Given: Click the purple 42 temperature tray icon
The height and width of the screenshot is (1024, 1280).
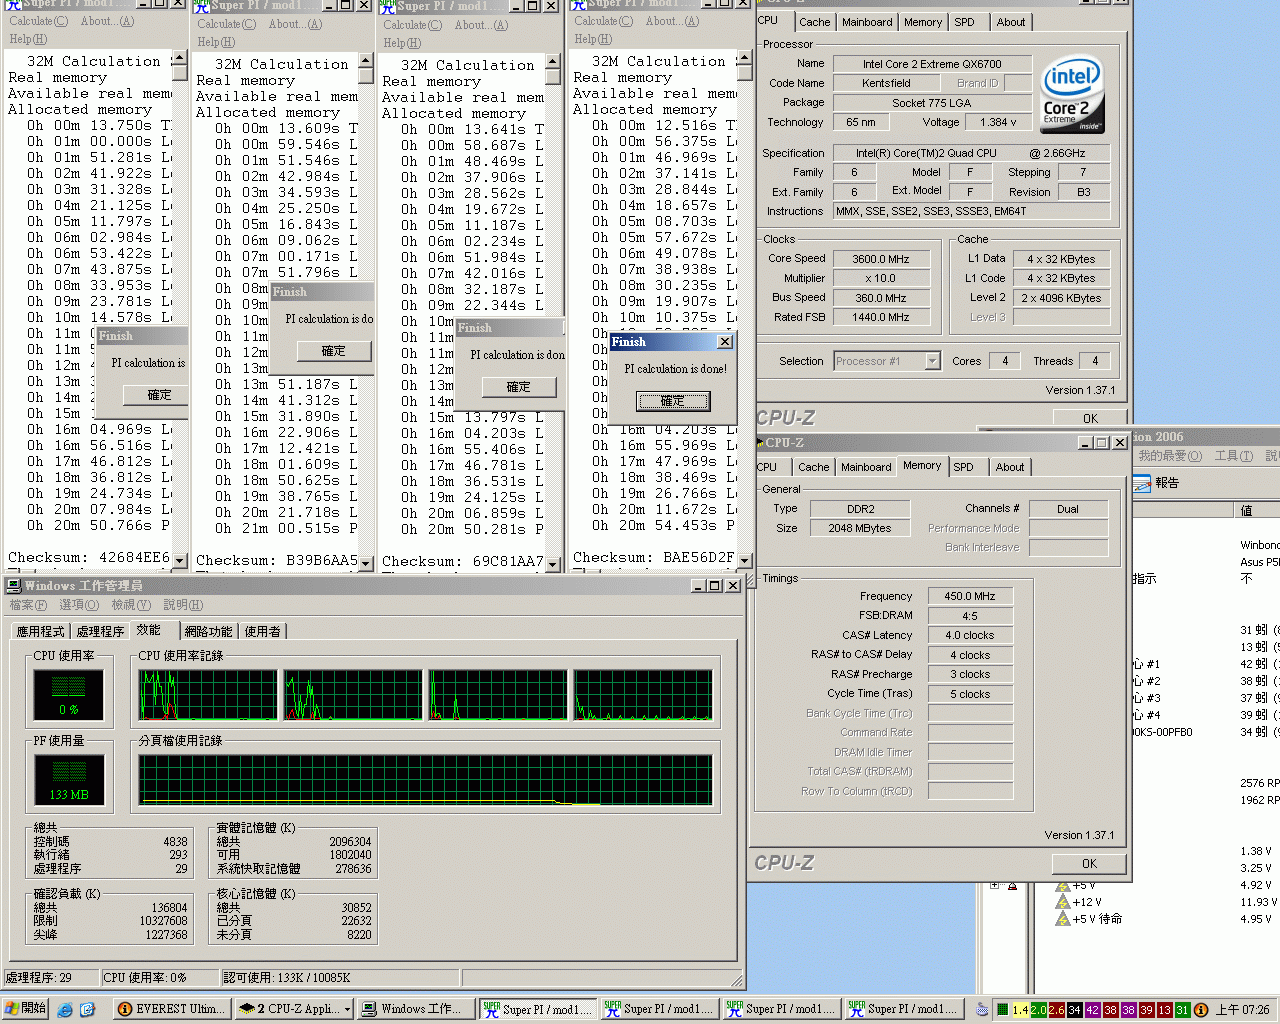Looking at the screenshot, I should [1093, 1010].
